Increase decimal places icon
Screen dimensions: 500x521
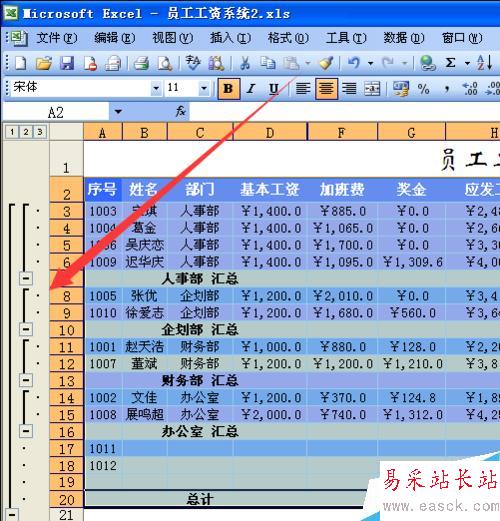tap(470, 89)
